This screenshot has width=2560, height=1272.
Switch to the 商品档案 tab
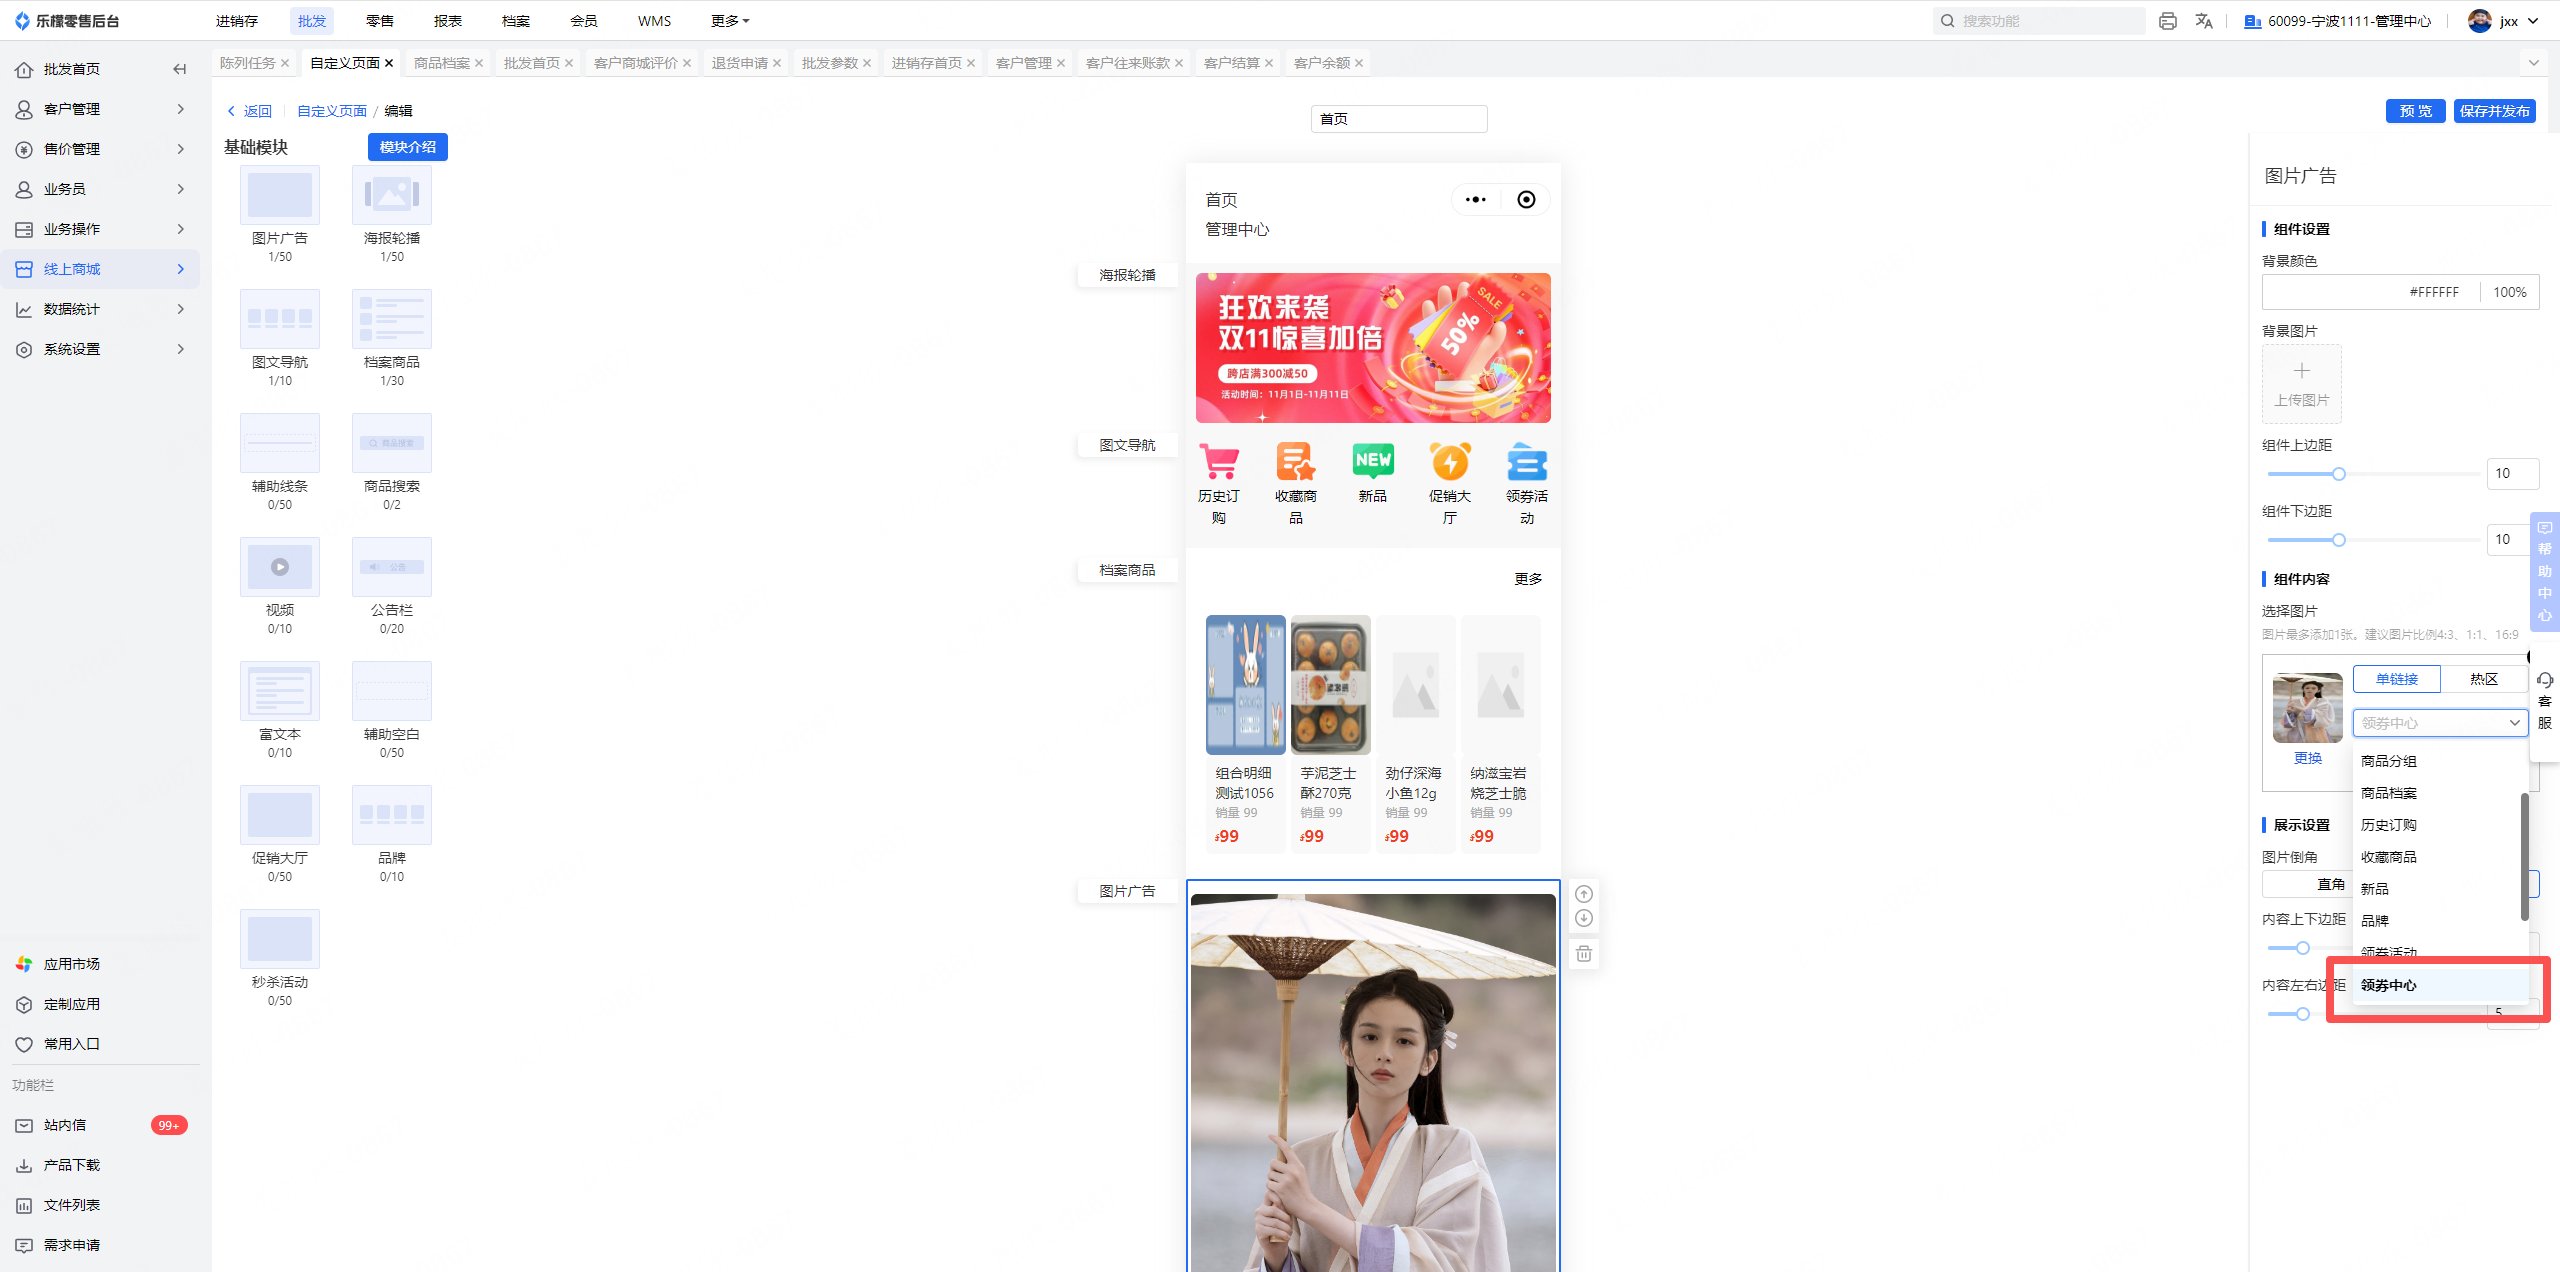442,63
